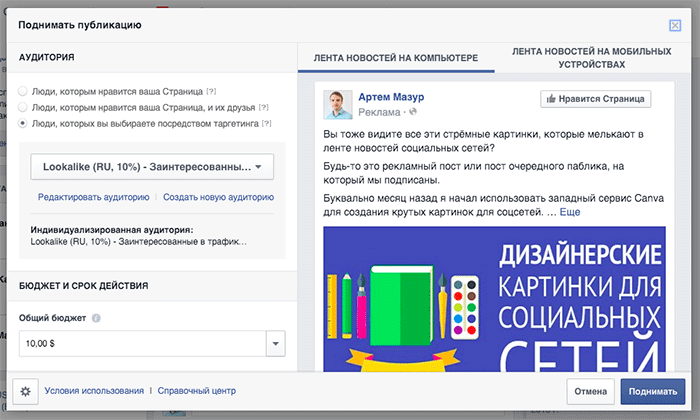
Task: Click the Поднимать button
Action: click(x=653, y=391)
